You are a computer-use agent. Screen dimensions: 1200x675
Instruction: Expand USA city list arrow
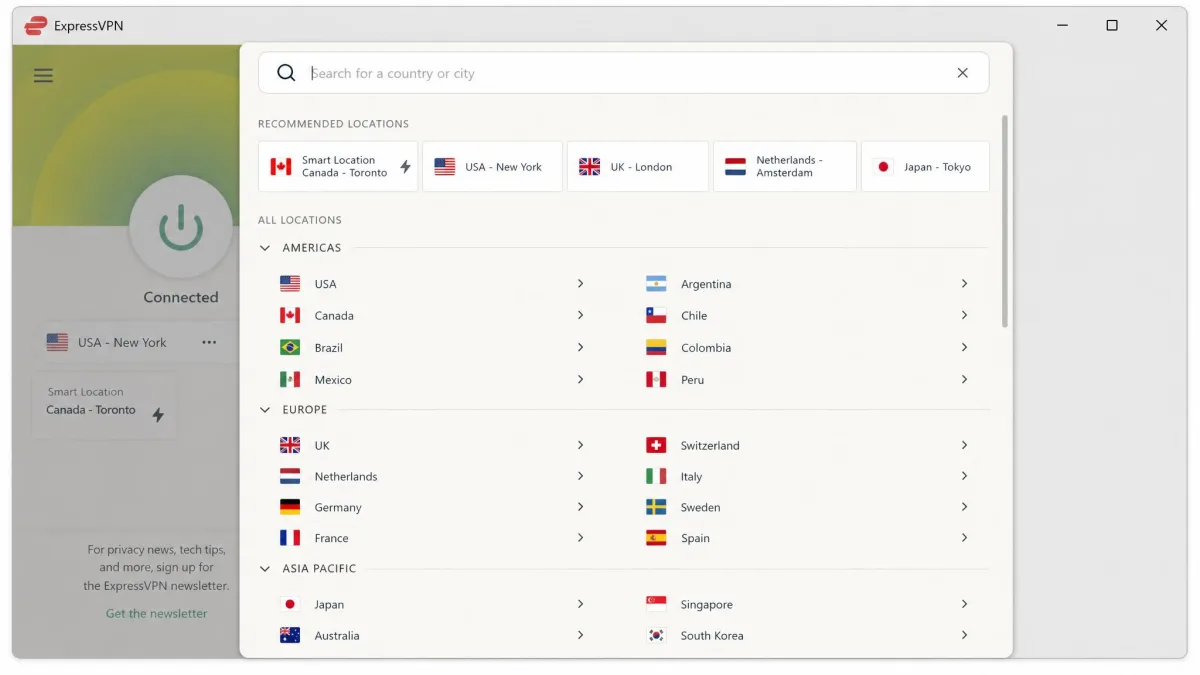[580, 284]
